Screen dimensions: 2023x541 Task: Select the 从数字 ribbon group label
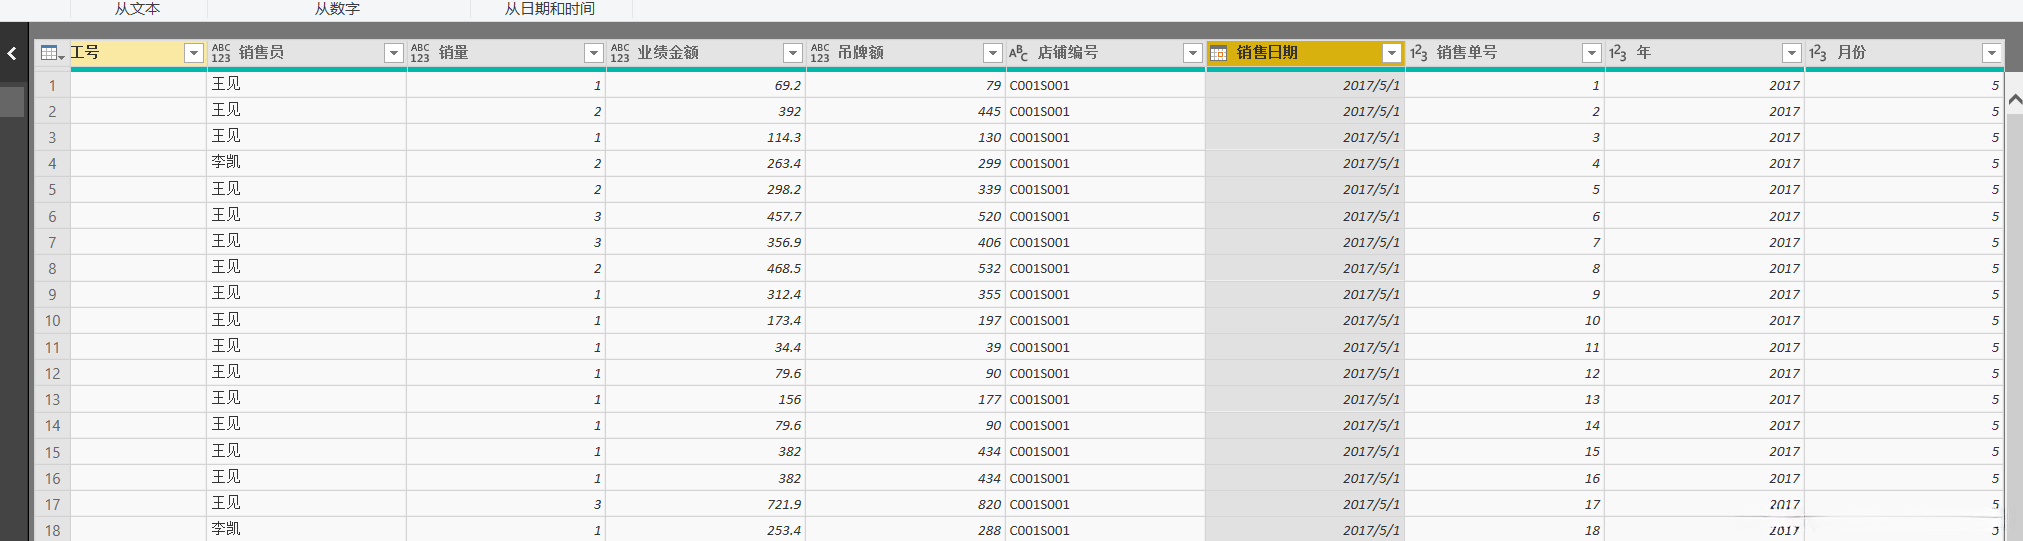pos(338,9)
